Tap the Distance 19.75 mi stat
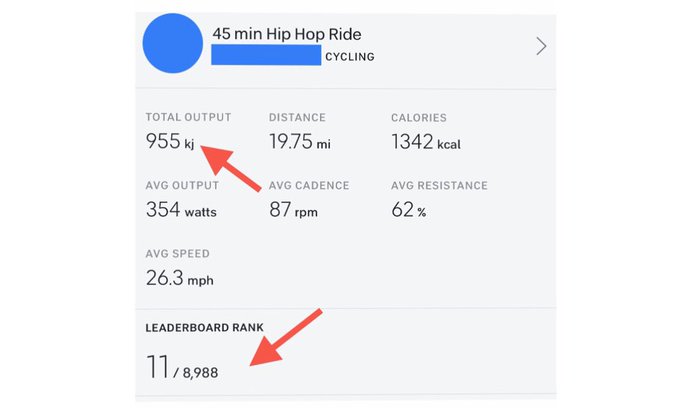680x408 pixels. [300, 141]
